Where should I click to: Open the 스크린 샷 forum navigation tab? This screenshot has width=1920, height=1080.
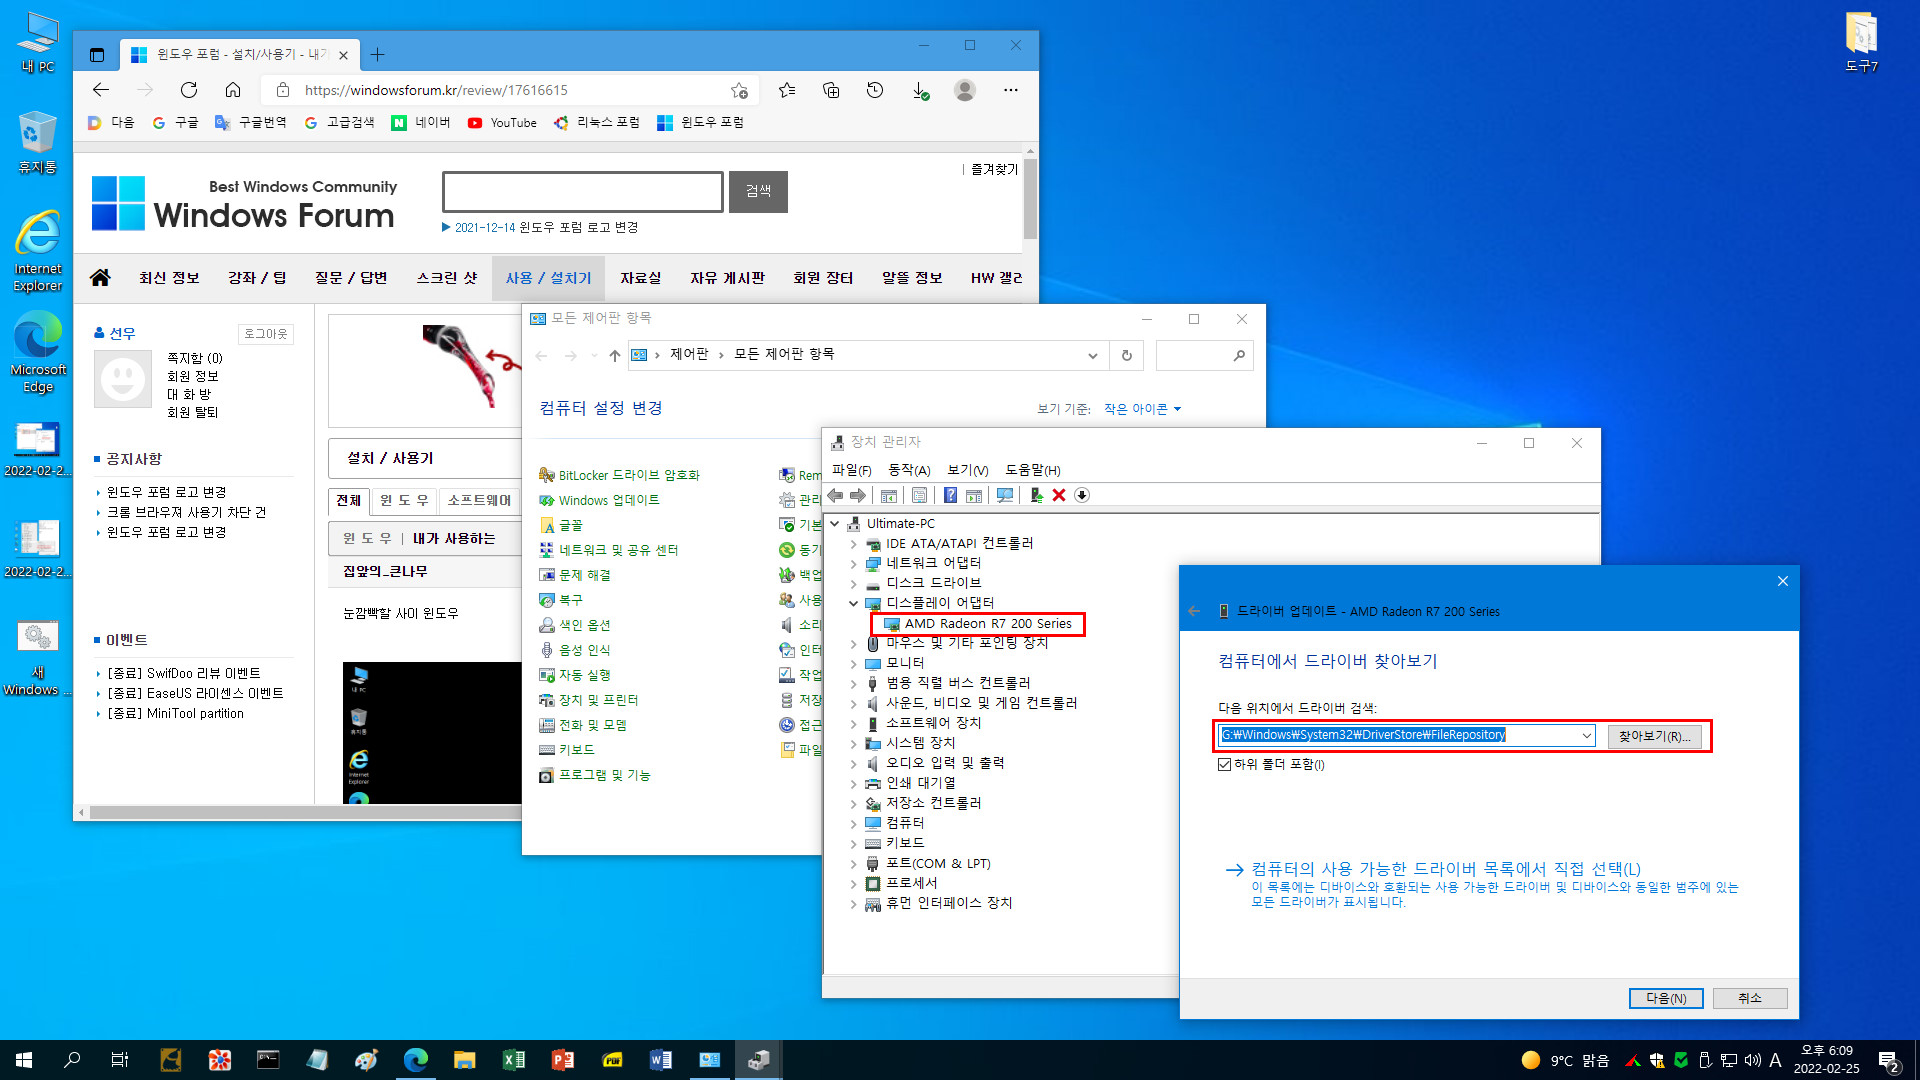click(x=447, y=278)
